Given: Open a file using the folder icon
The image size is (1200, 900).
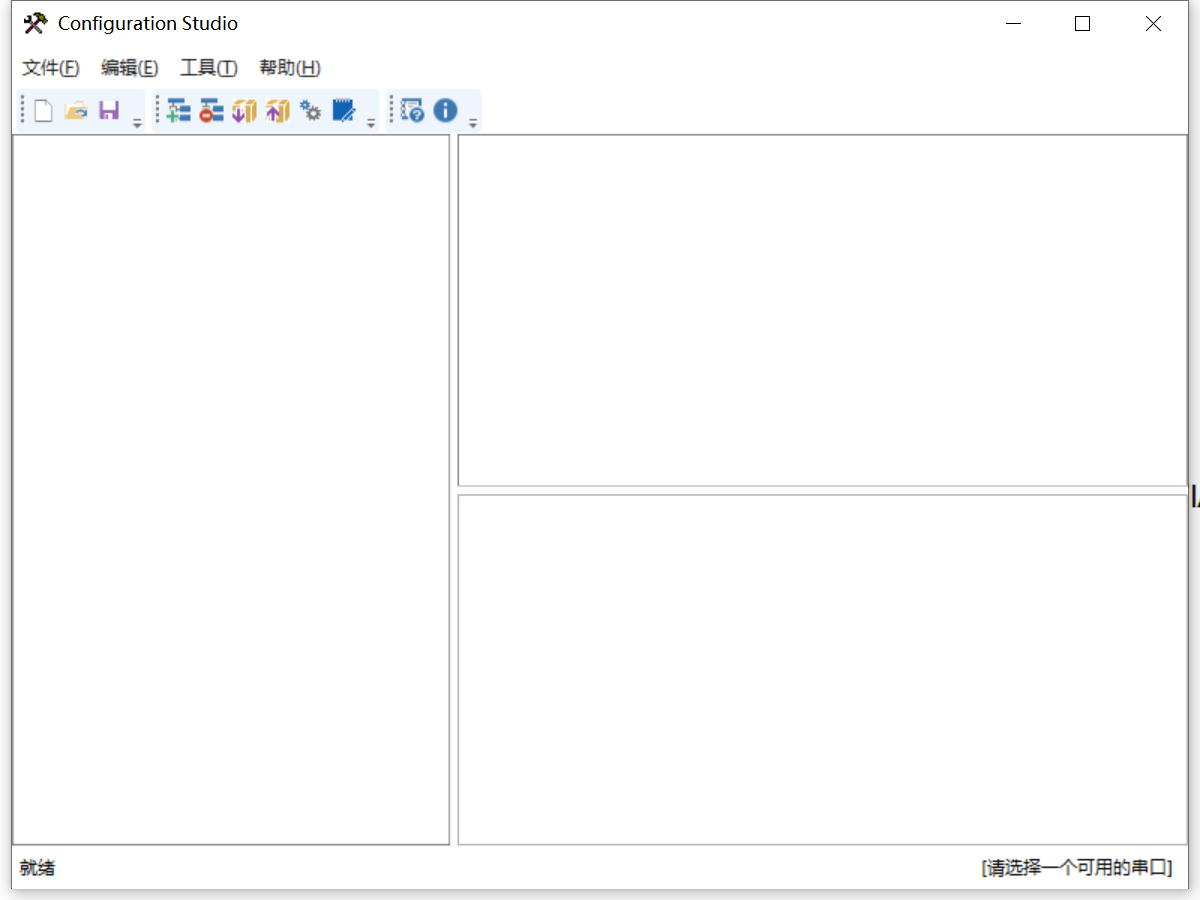Looking at the screenshot, I should point(76,111).
